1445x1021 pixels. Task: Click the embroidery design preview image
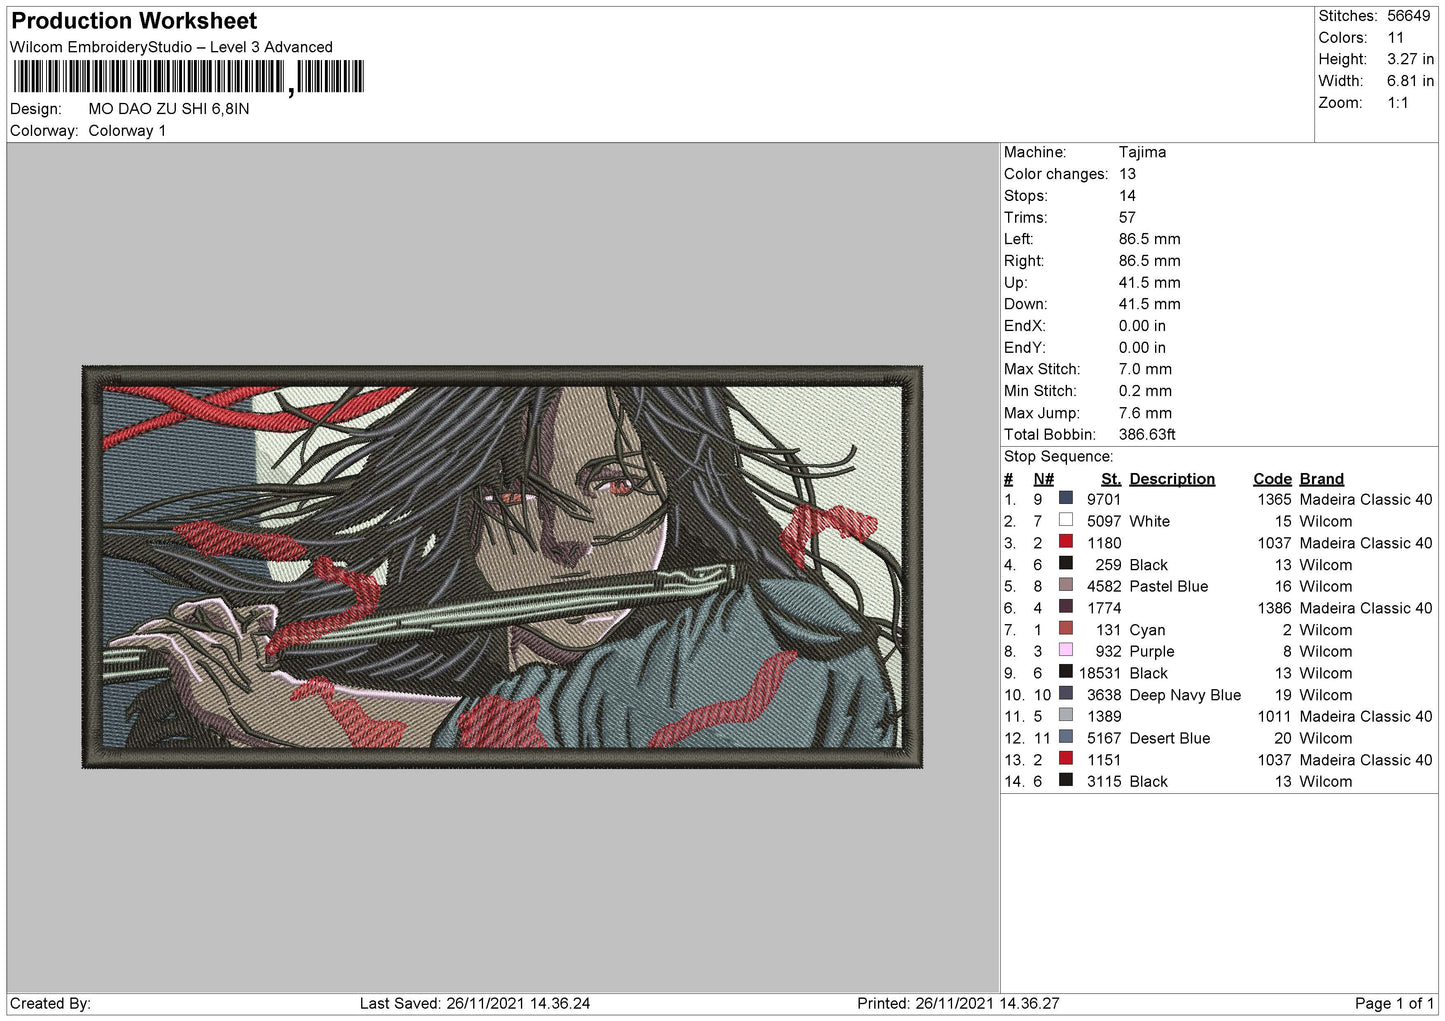pyautogui.click(x=502, y=567)
